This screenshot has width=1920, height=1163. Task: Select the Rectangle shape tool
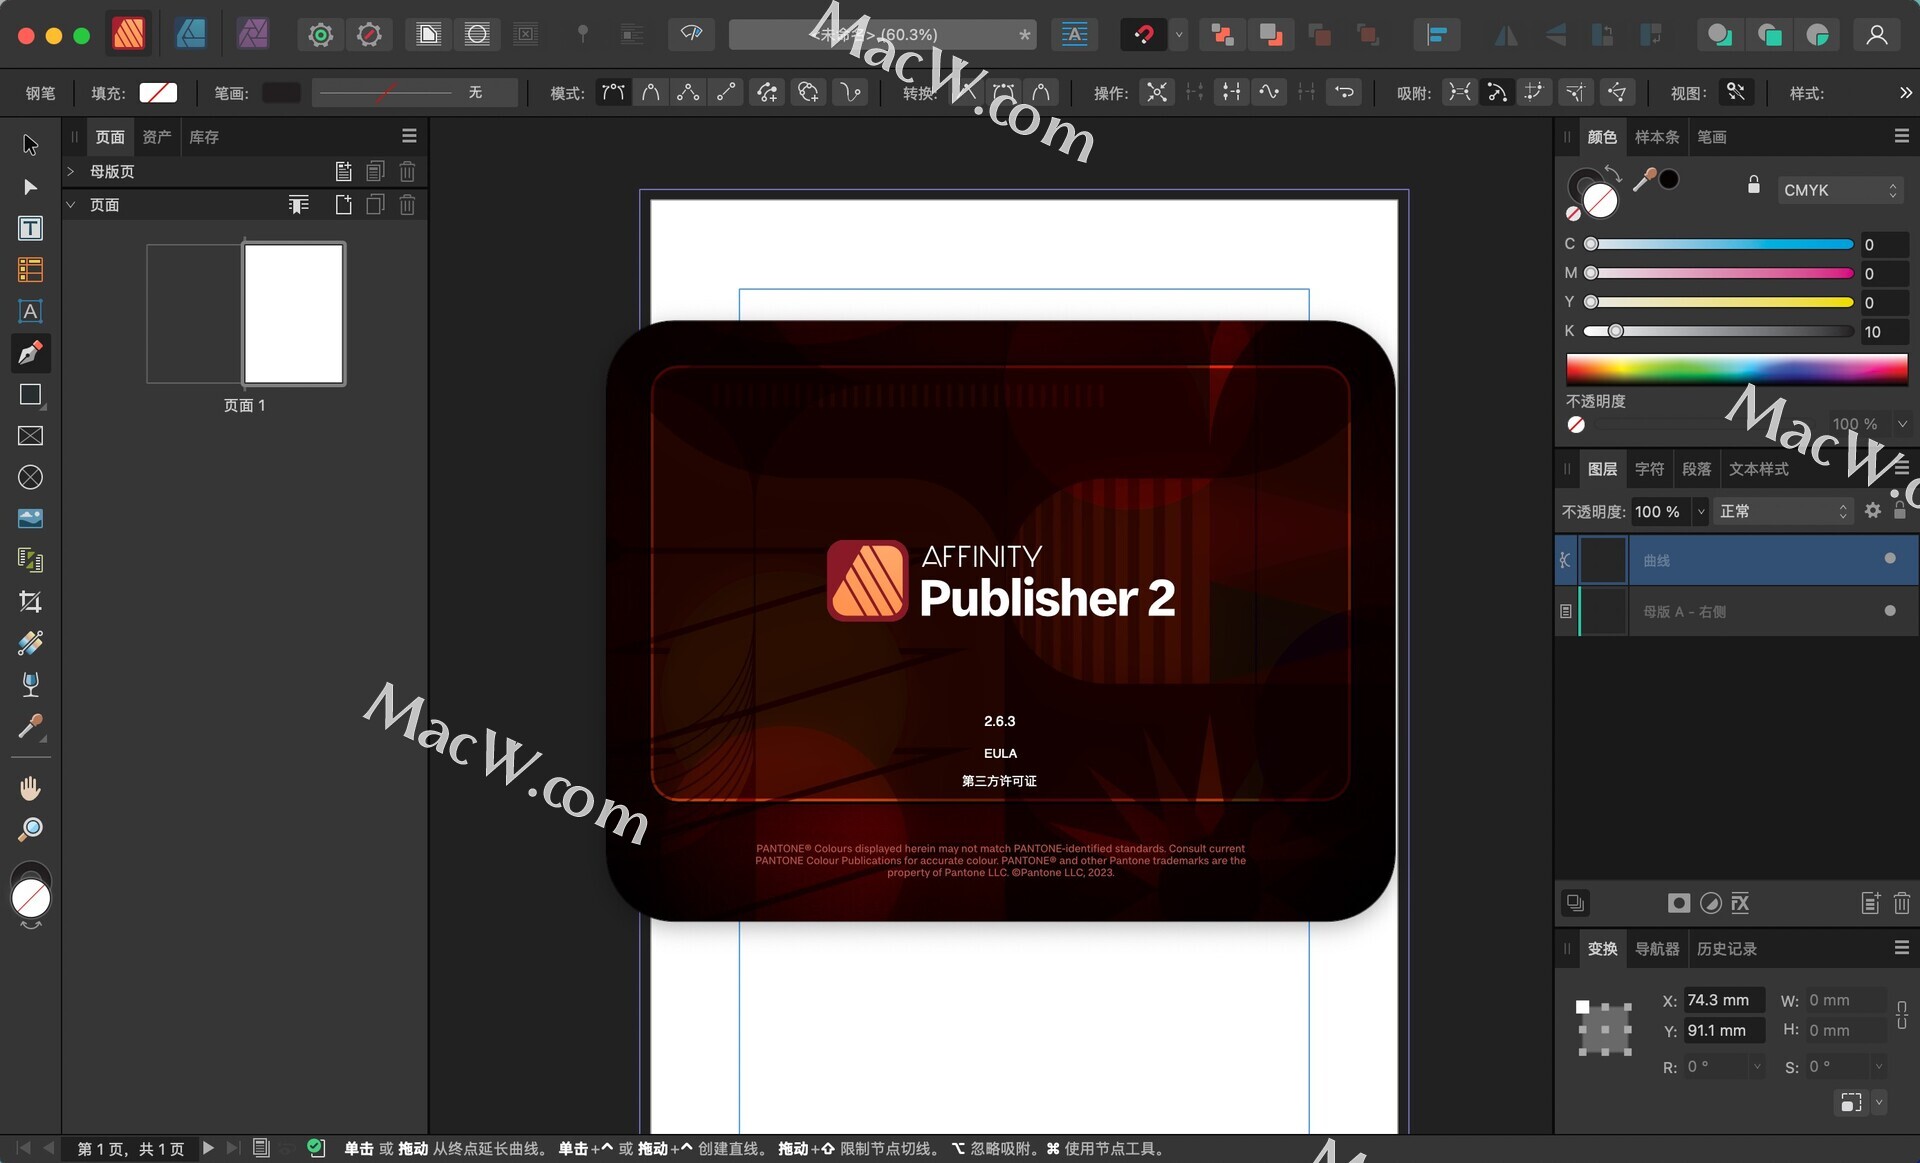coord(30,395)
